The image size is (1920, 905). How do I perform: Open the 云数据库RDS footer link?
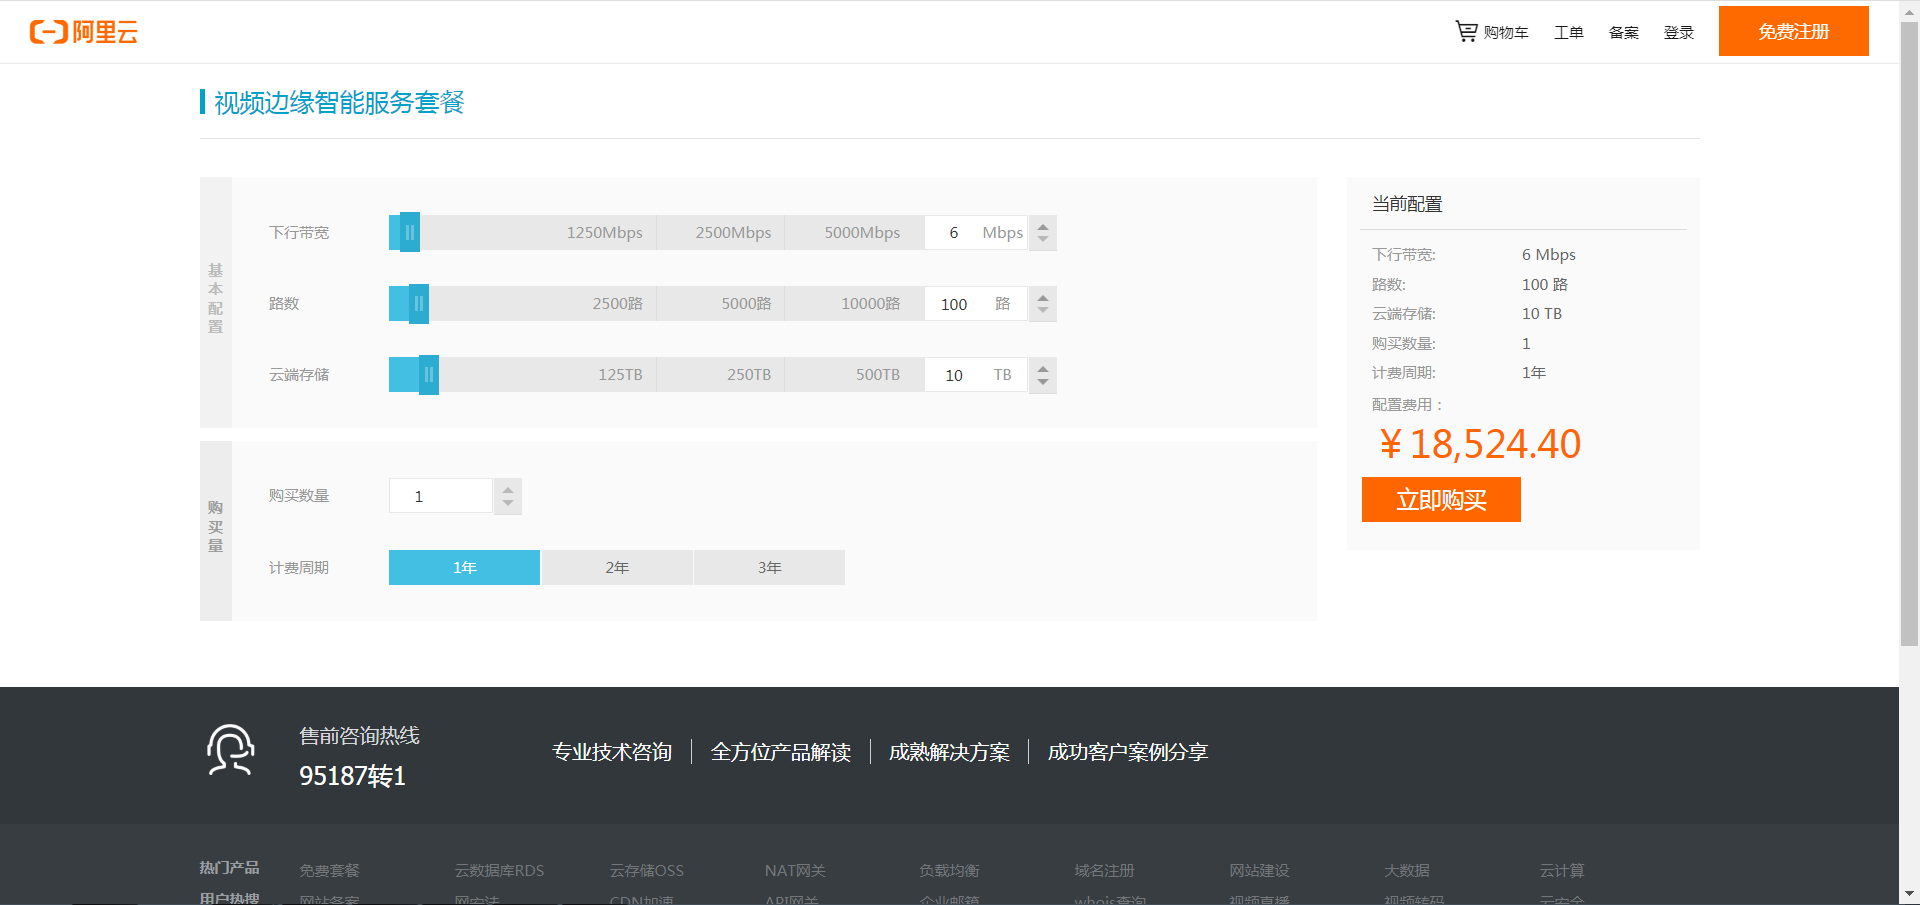[x=499, y=871]
